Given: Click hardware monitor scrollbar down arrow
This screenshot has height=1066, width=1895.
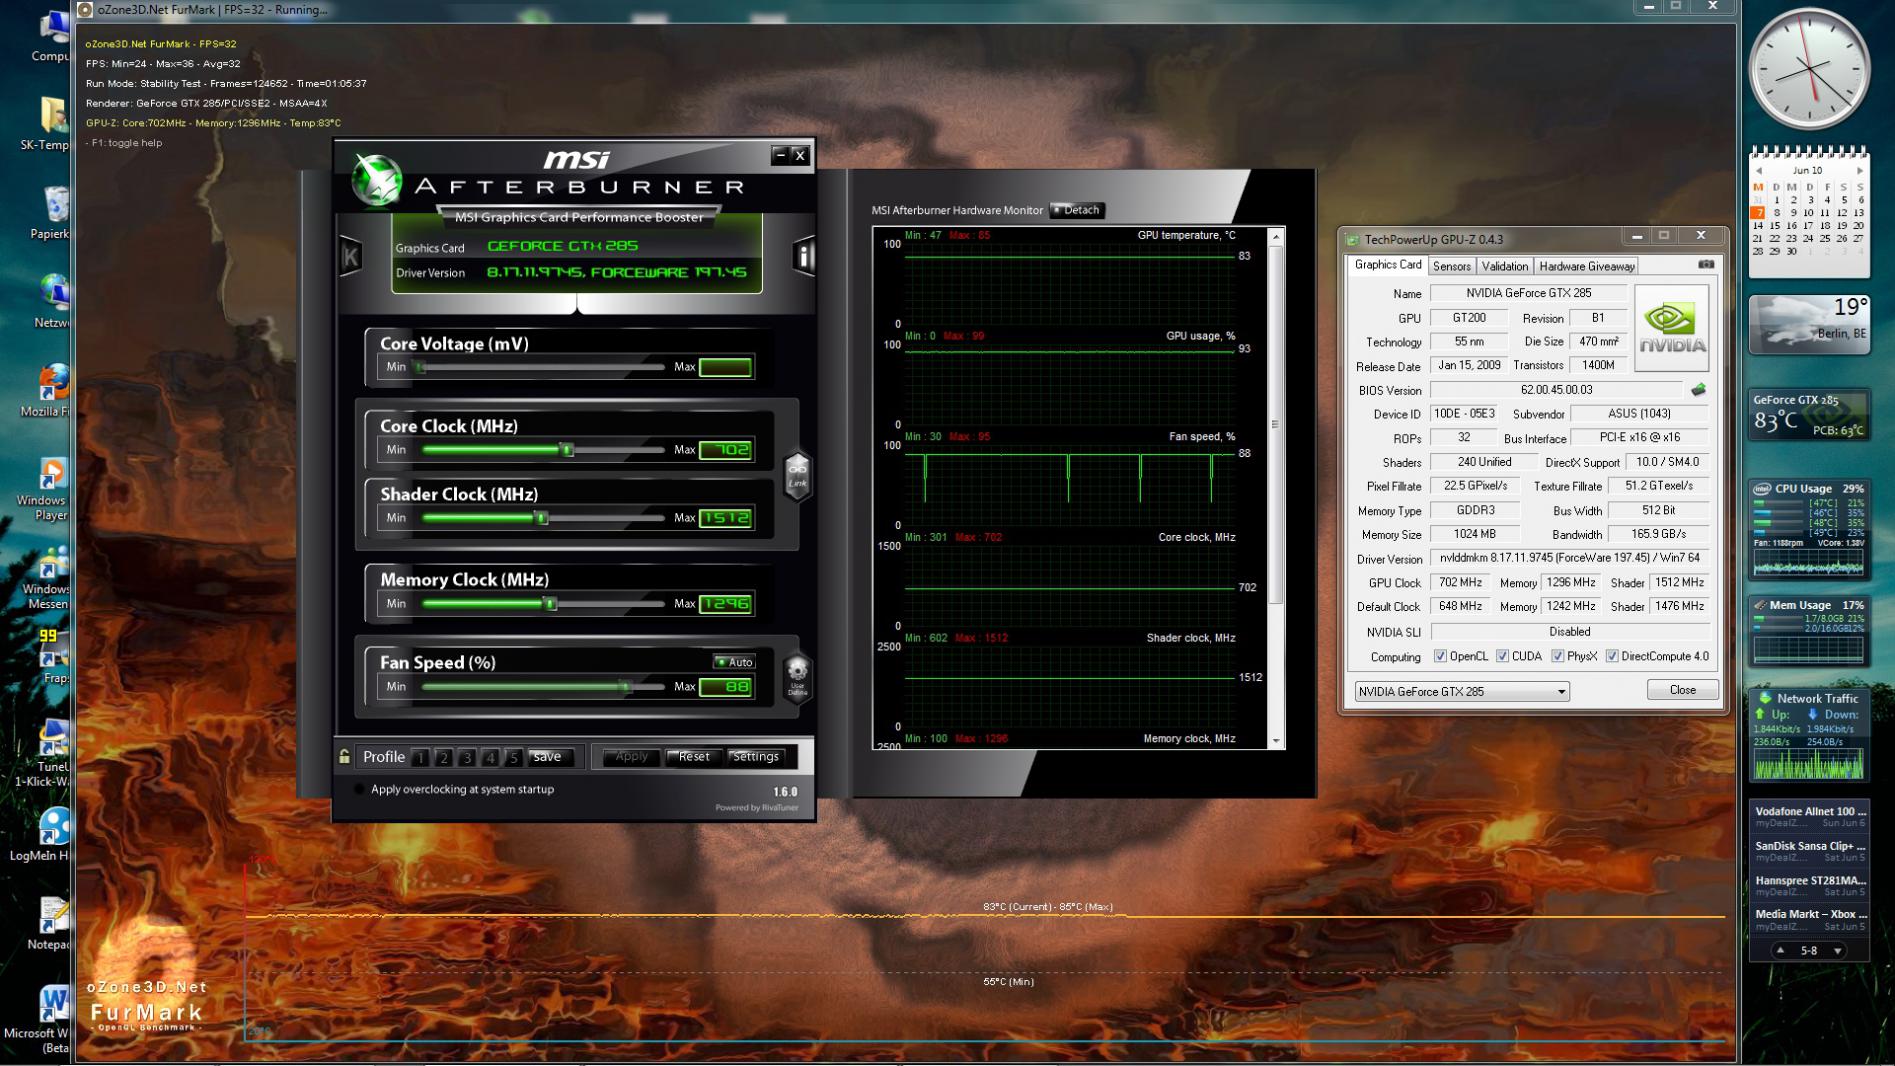Looking at the screenshot, I should [x=1276, y=741].
